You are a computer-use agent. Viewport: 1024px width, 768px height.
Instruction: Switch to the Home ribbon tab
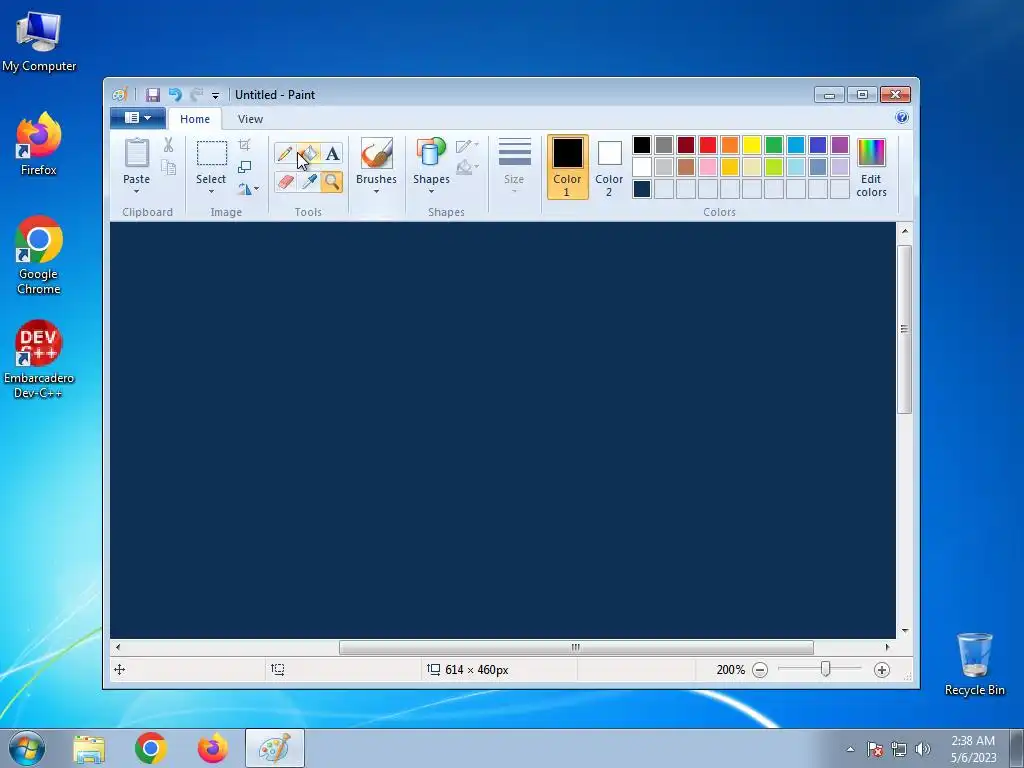(x=195, y=119)
